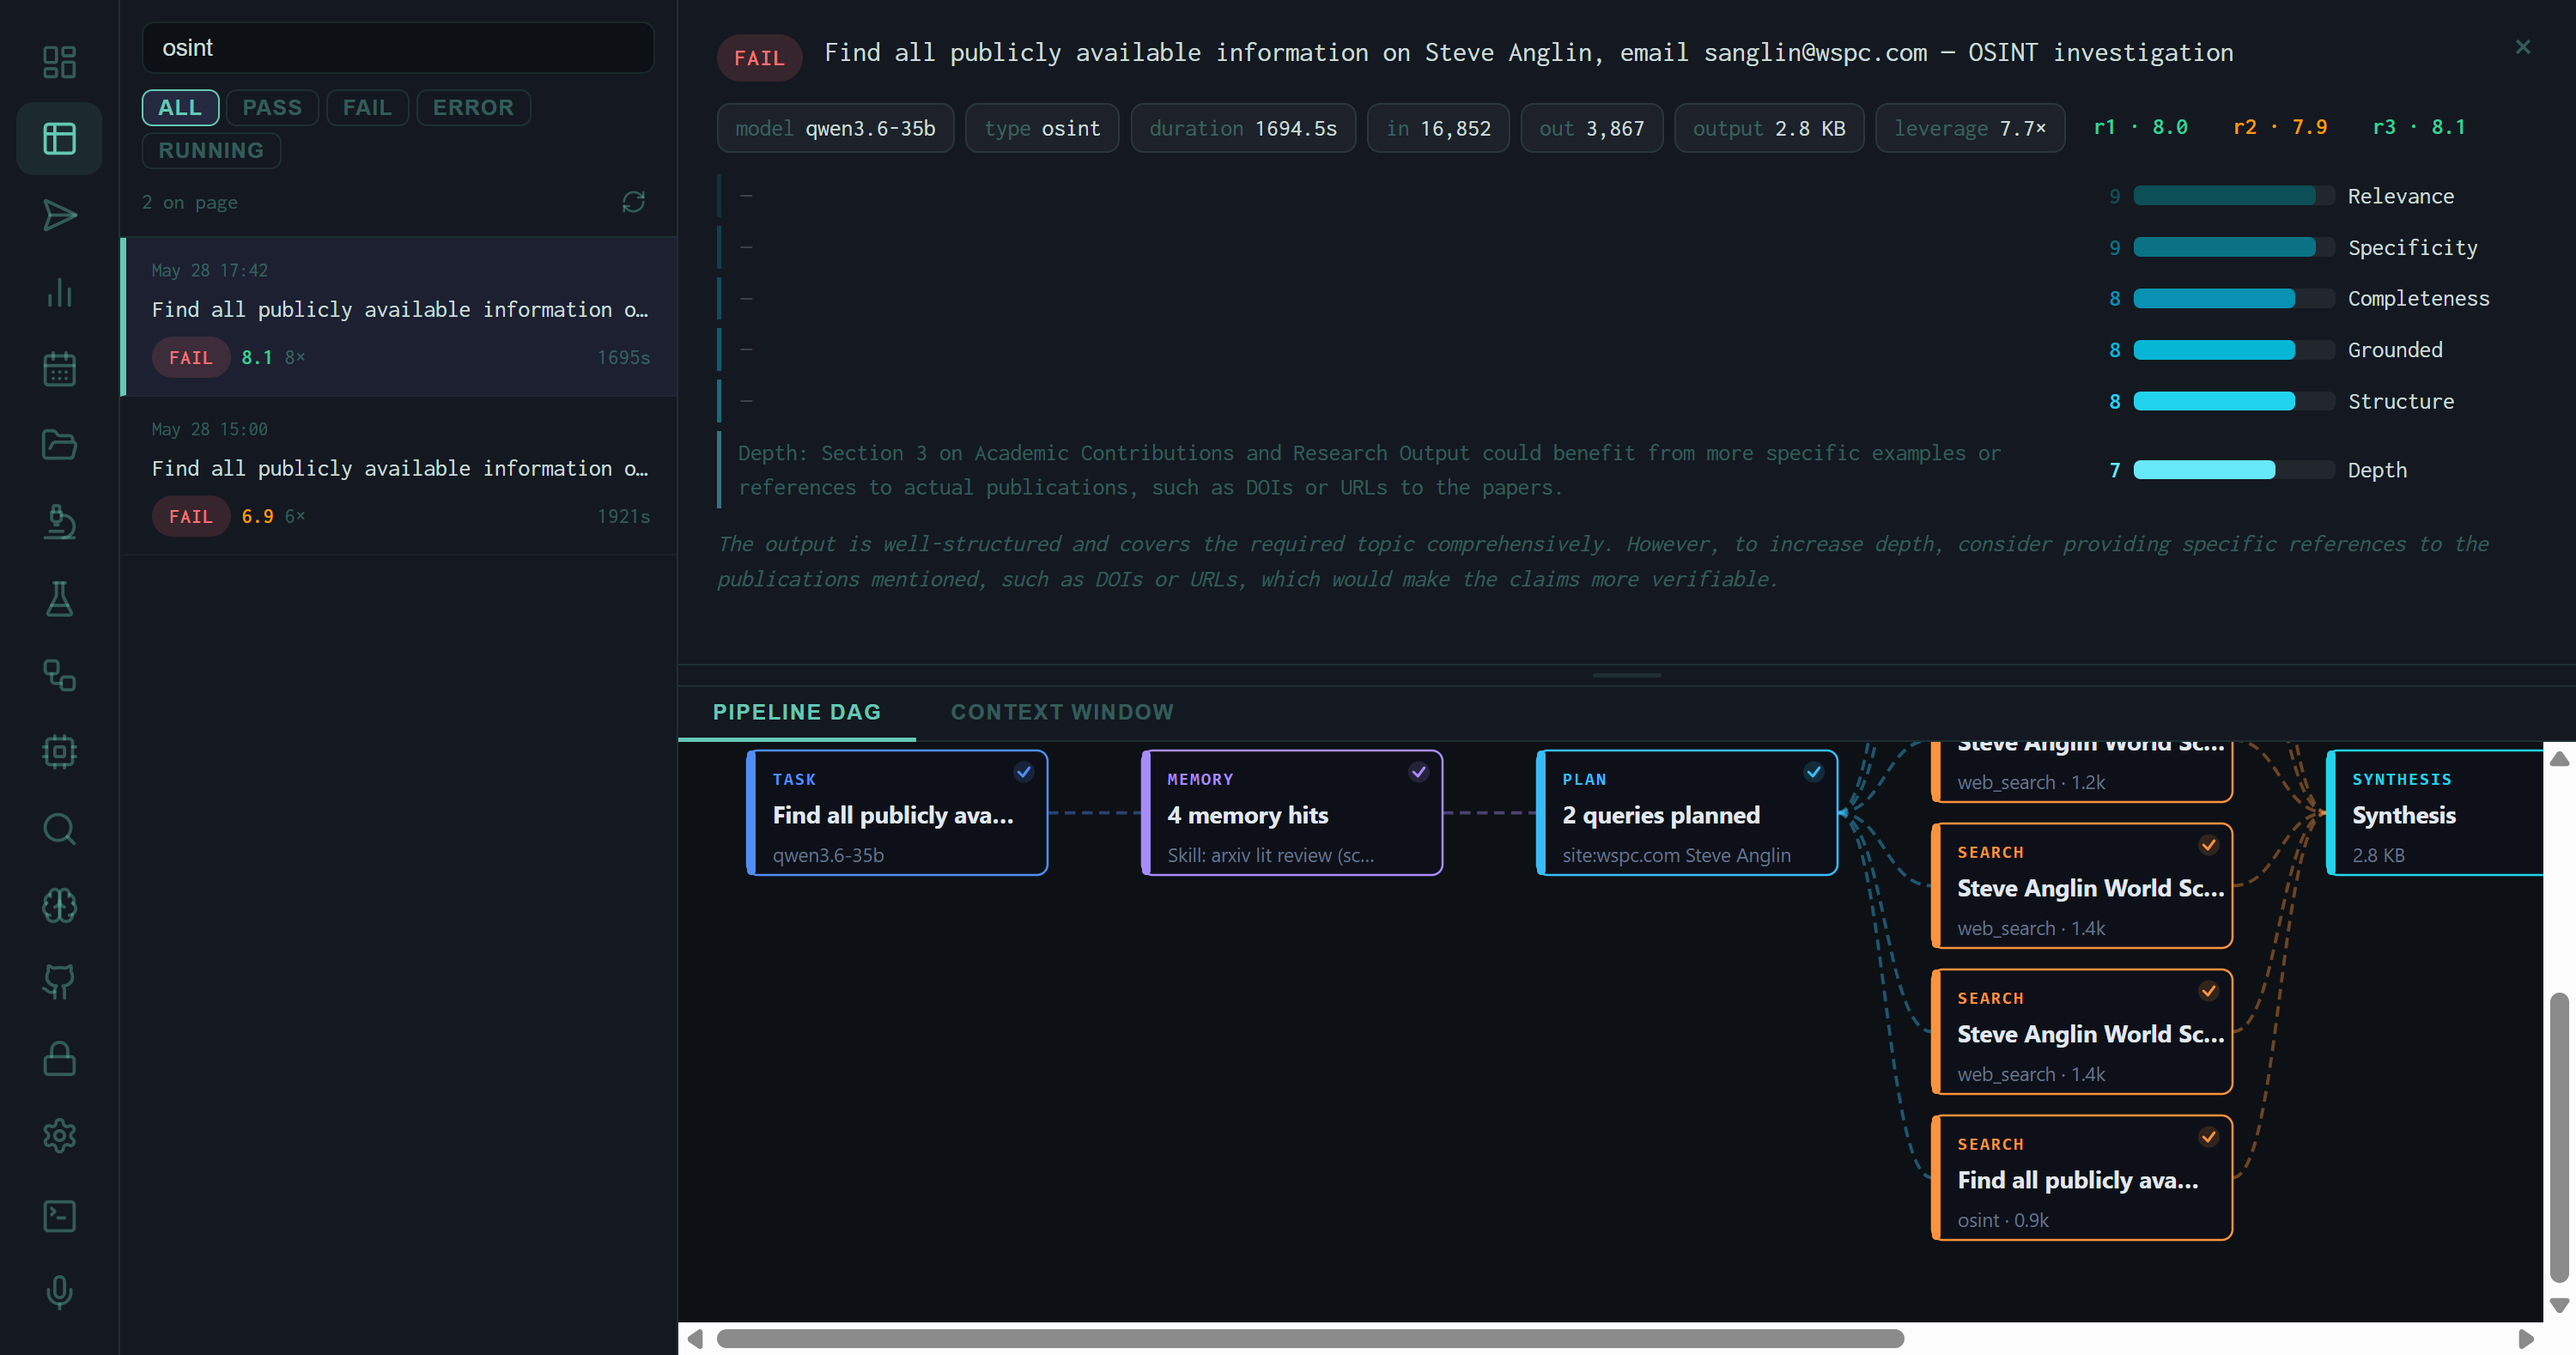The height and width of the screenshot is (1355, 2576).
Task: Filter tasks by ERROR status
Action: tap(473, 107)
